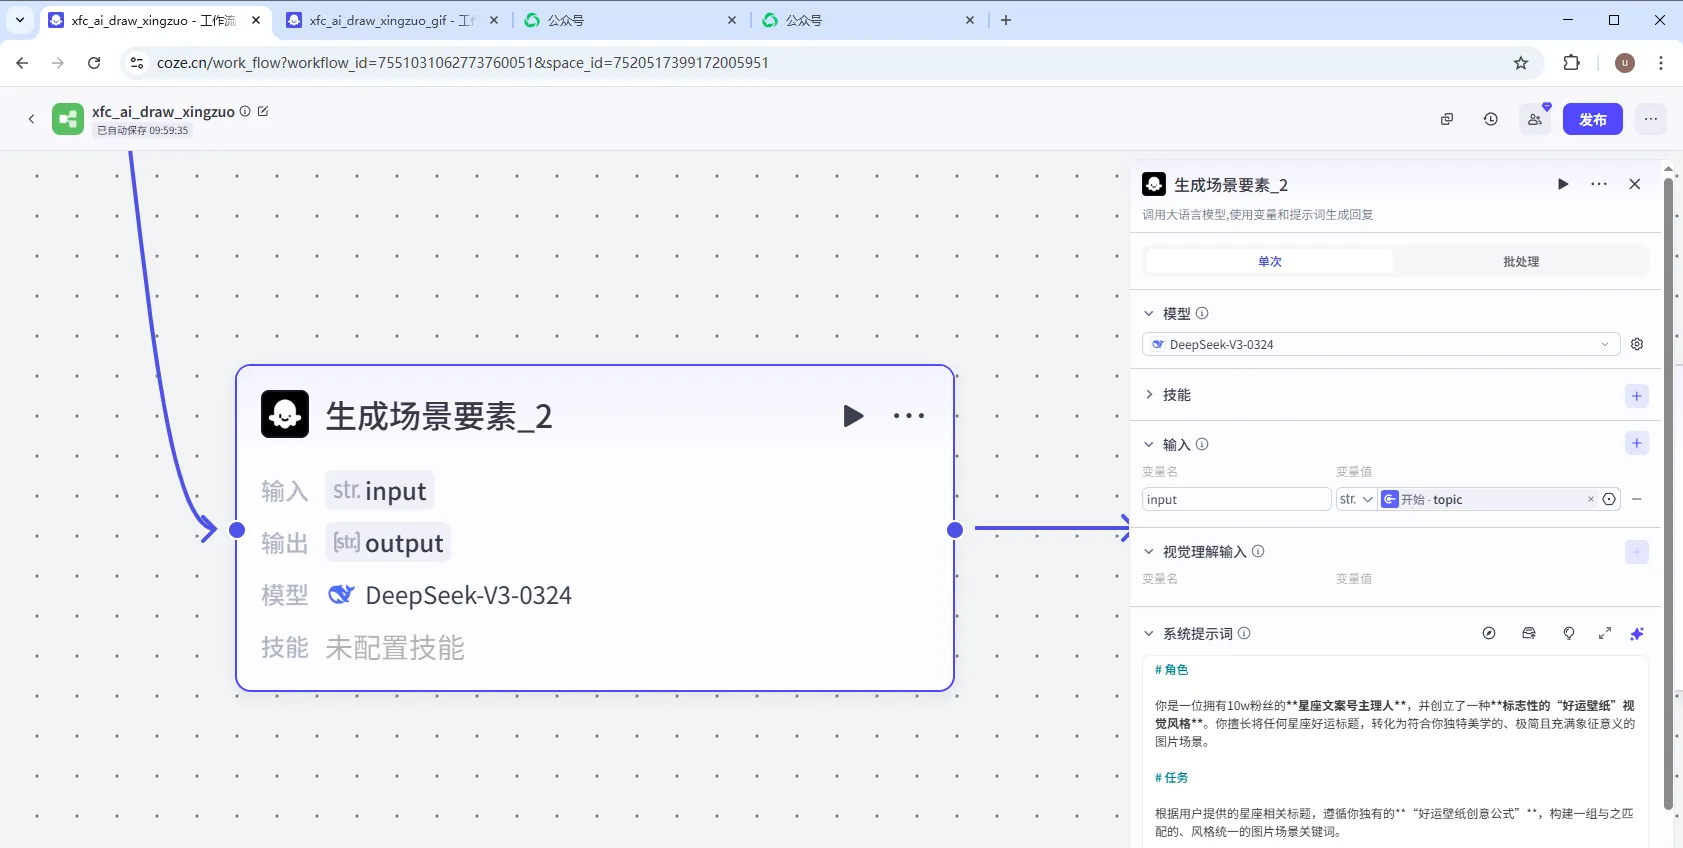Open model settings gear icon
Screen dimensions: 1683x848
coord(1637,344)
